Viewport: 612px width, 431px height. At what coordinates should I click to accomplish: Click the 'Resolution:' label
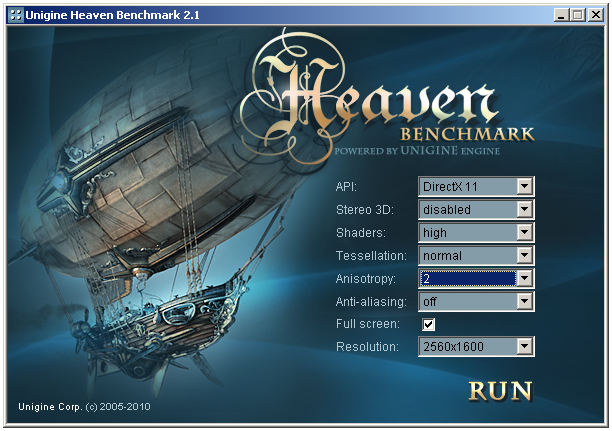[x=367, y=347]
